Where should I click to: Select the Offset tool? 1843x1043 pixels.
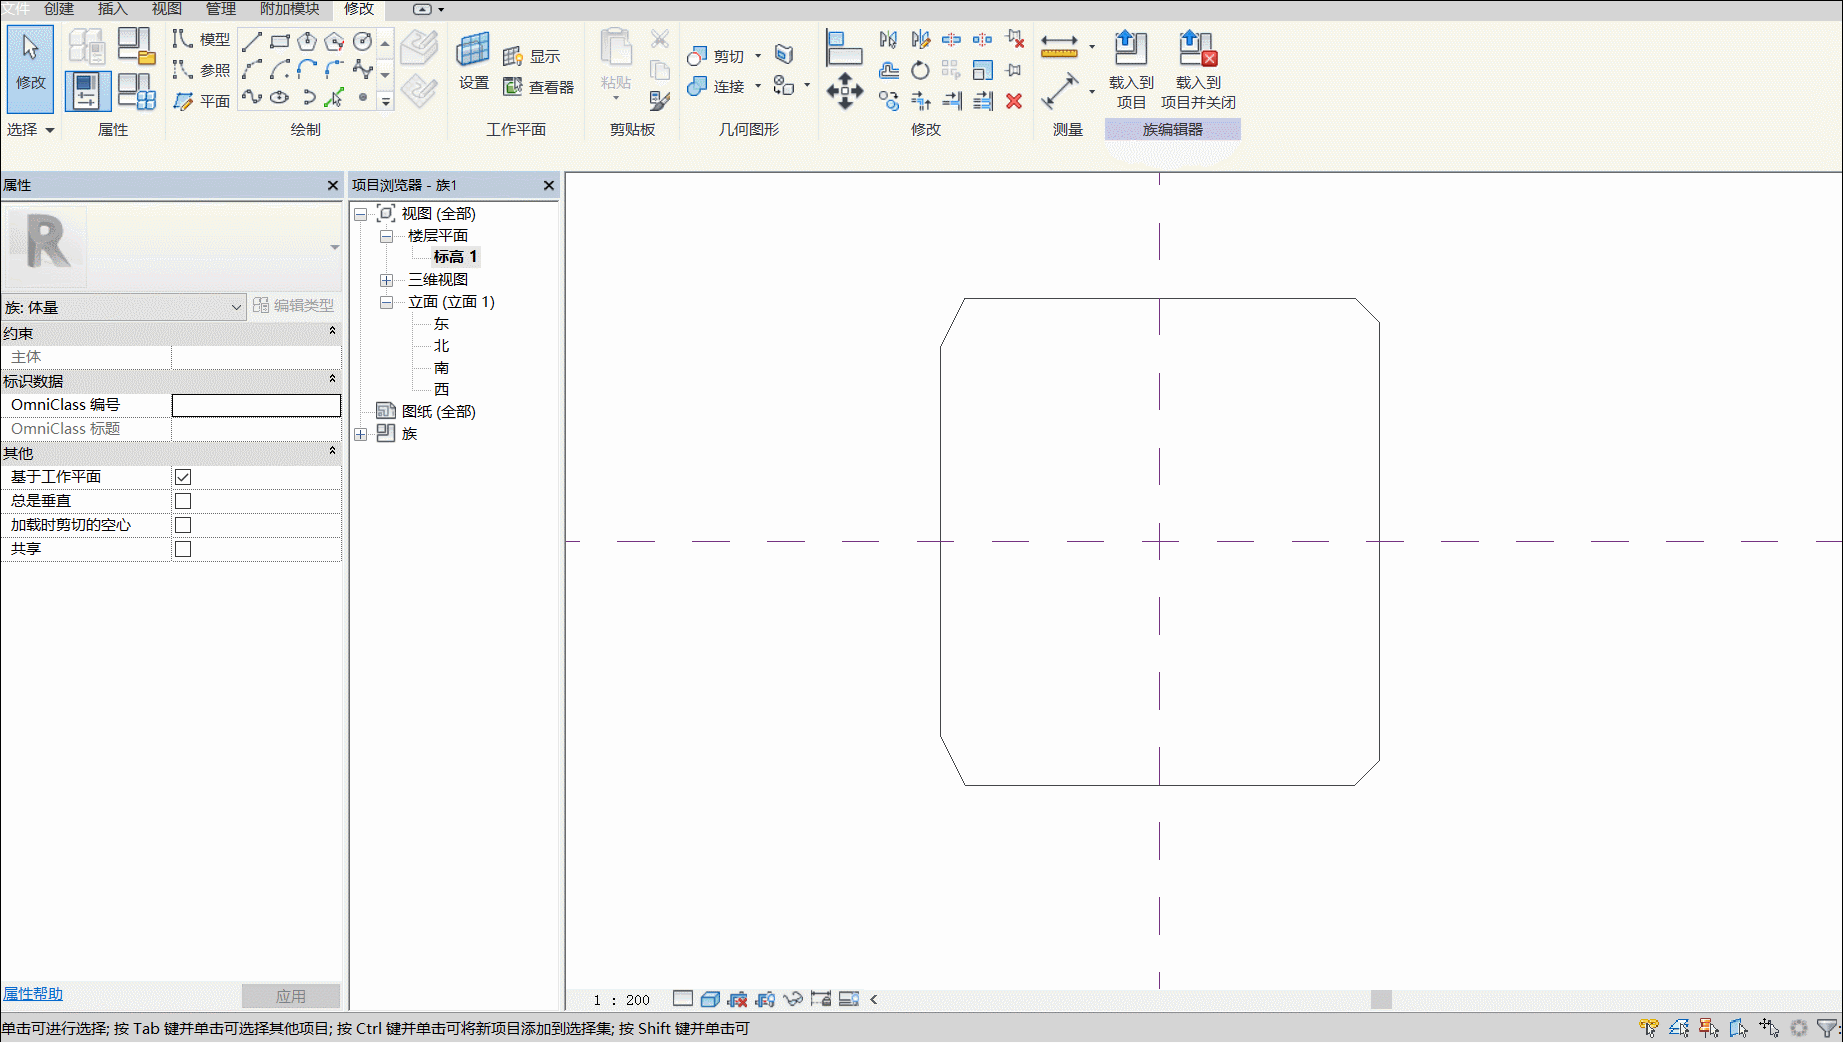889,70
